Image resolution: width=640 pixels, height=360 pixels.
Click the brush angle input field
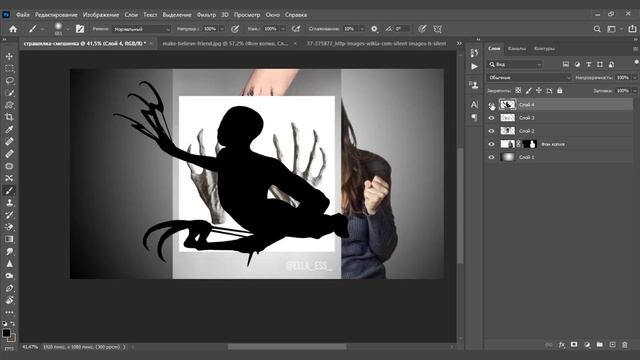click(402, 29)
